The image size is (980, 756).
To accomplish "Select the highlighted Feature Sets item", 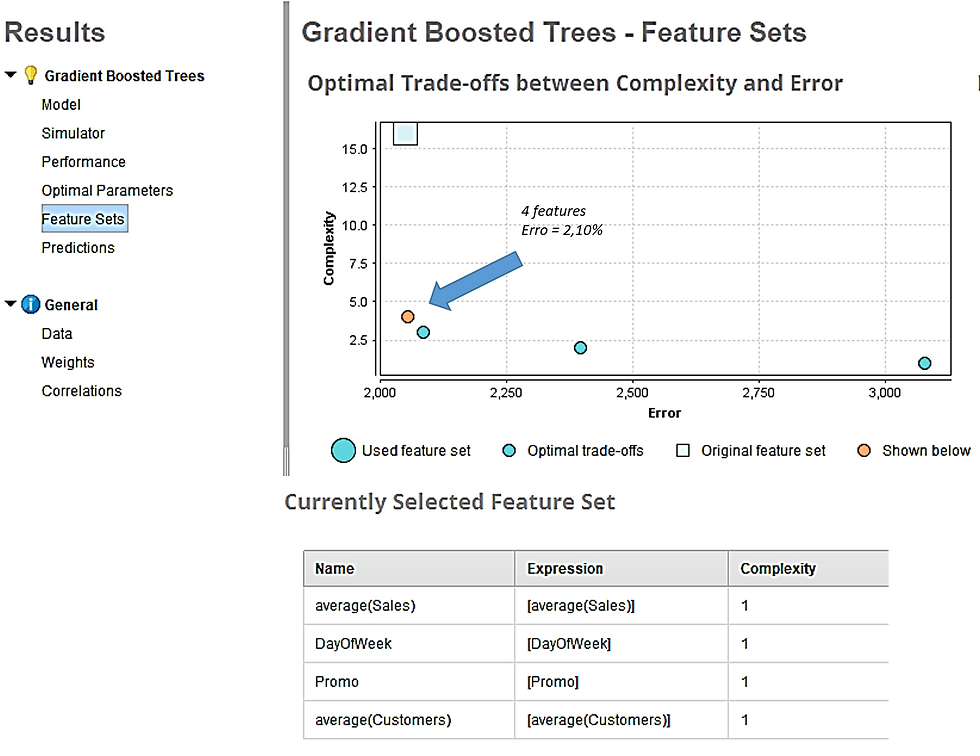I will pos(84,219).
